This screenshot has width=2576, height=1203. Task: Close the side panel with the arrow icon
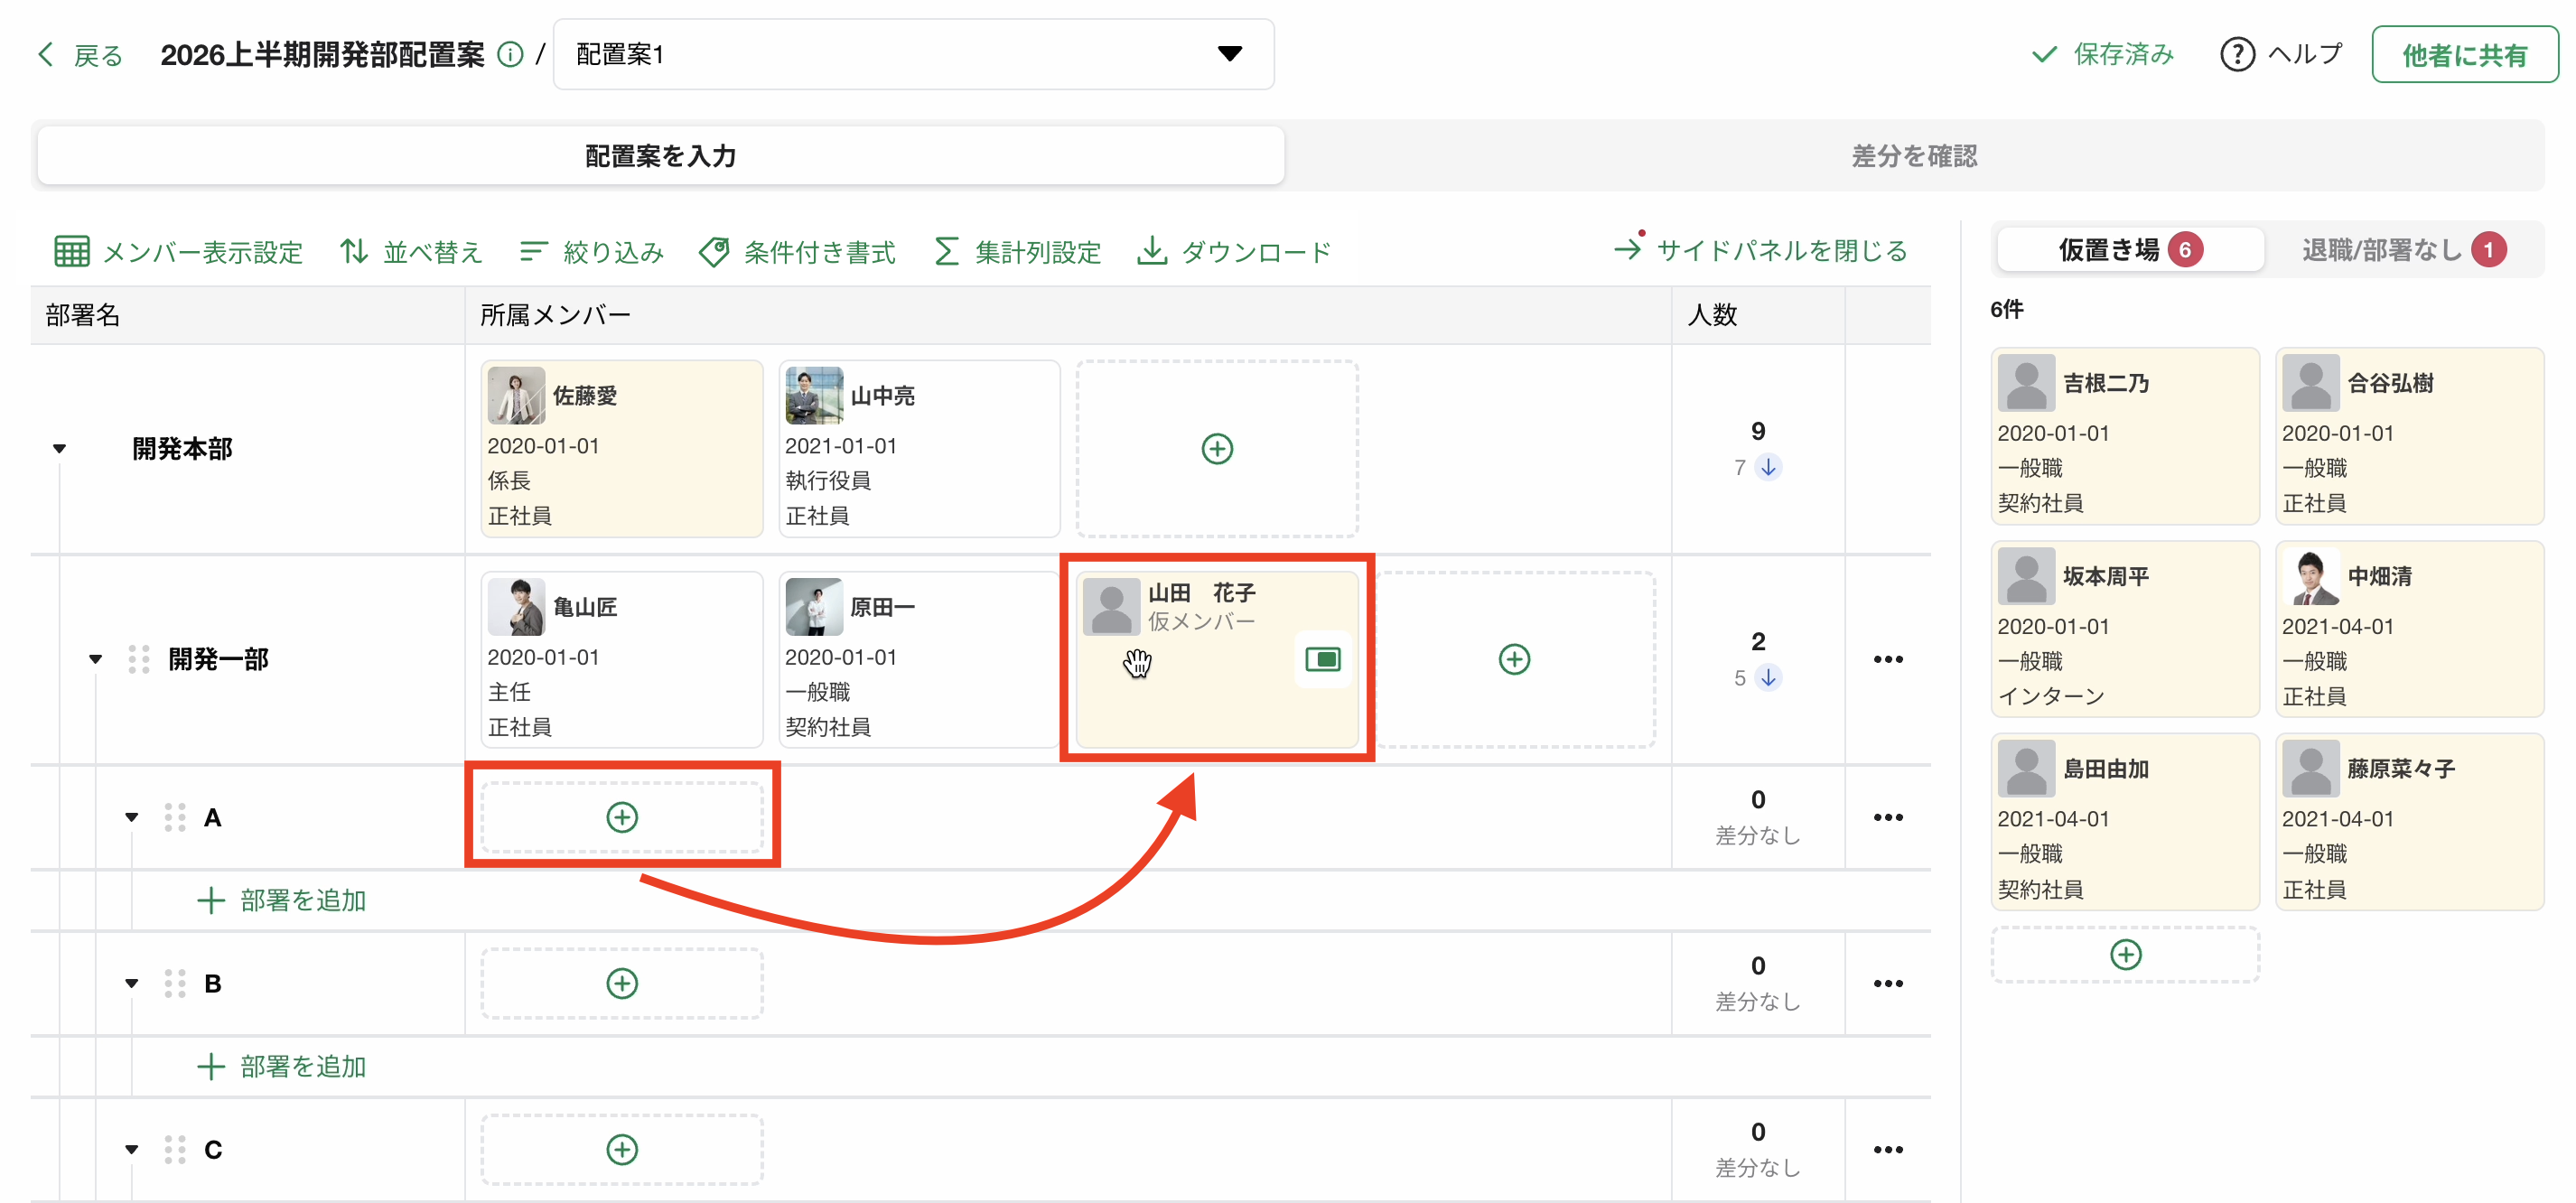click(1629, 249)
